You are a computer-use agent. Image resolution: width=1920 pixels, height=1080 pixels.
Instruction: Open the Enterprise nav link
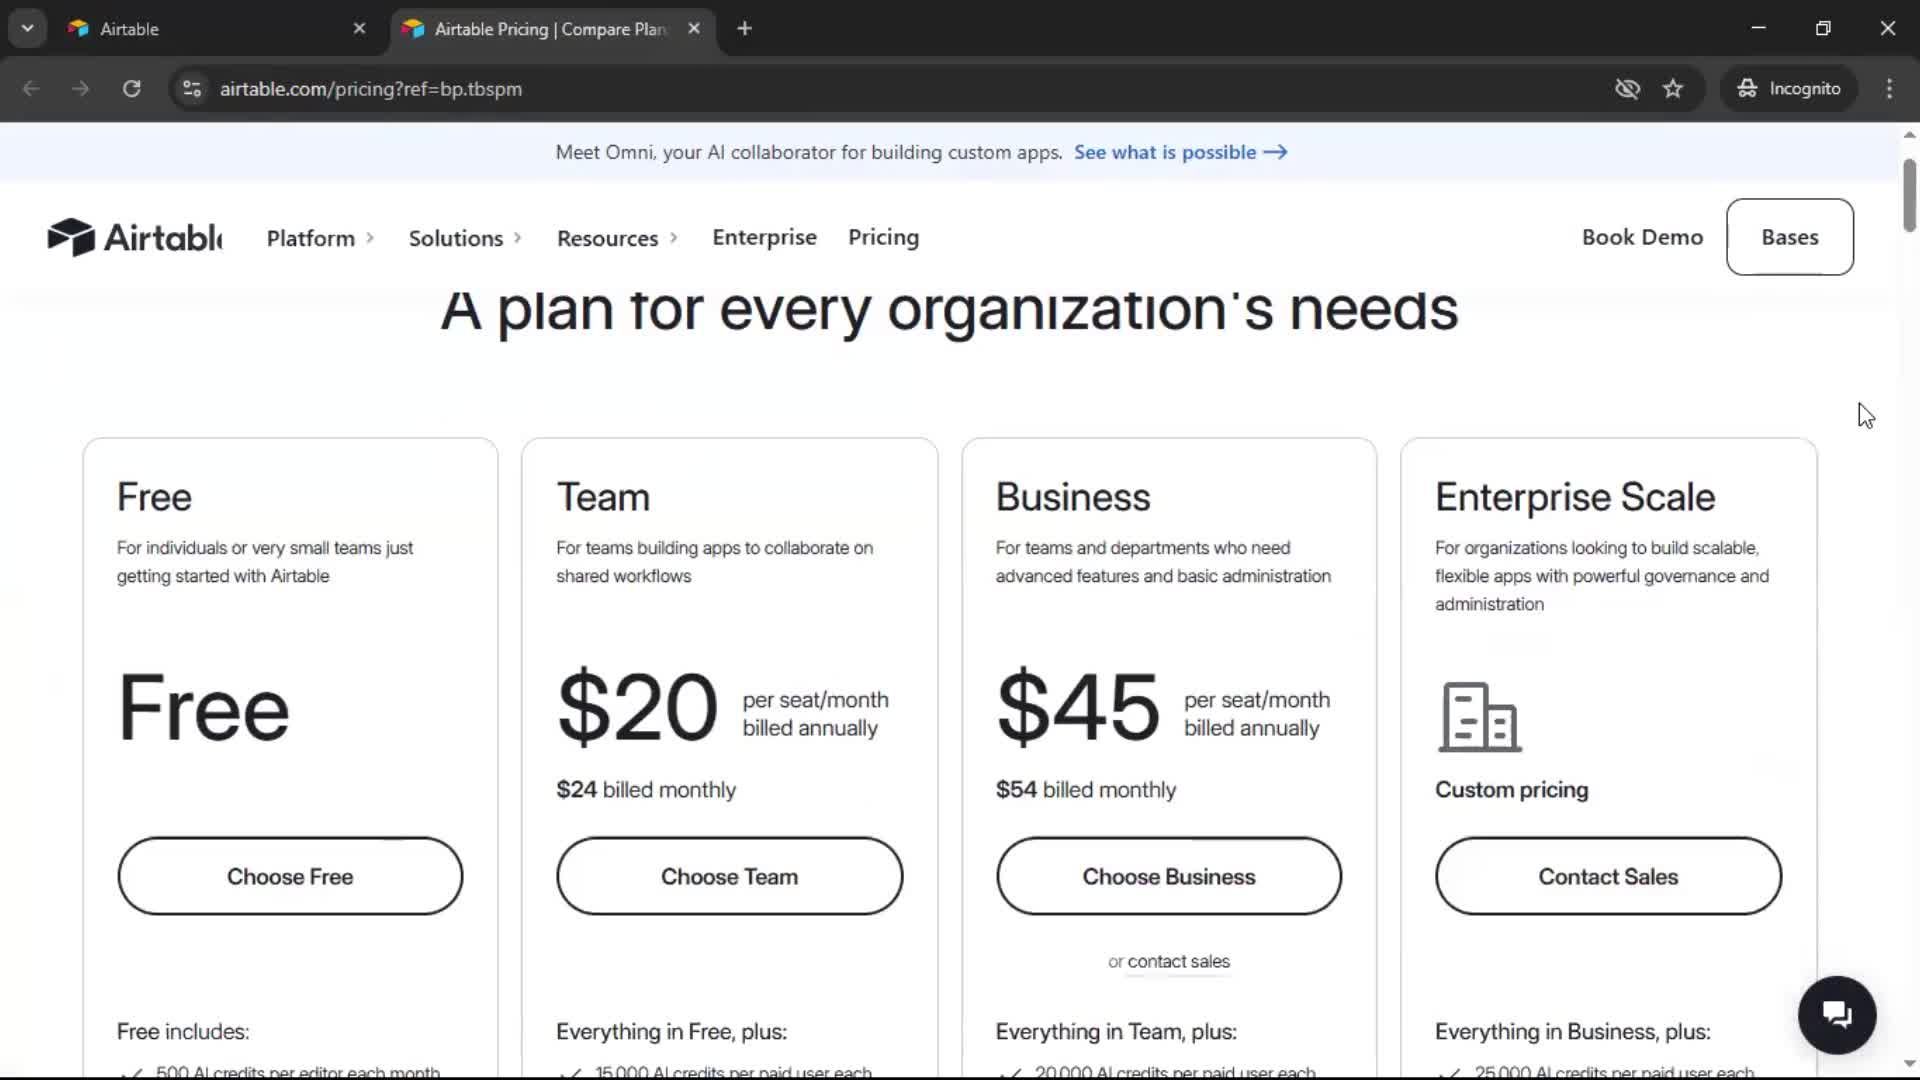point(764,237)
